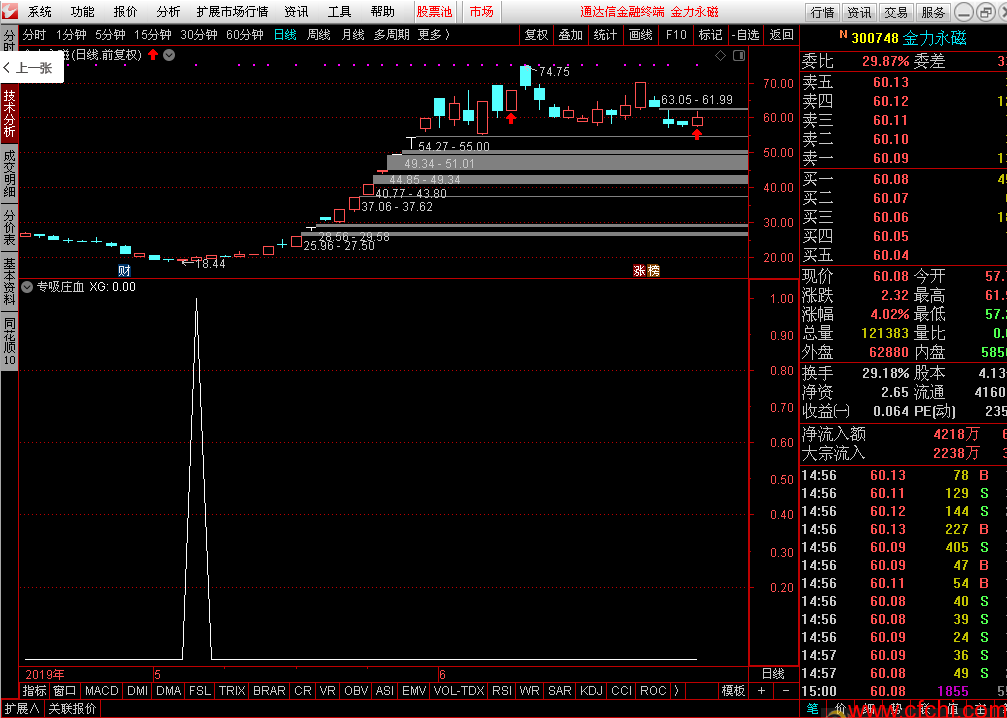
Task: Toggle the side panel icon beside diamond
Action: coord(739,56)
